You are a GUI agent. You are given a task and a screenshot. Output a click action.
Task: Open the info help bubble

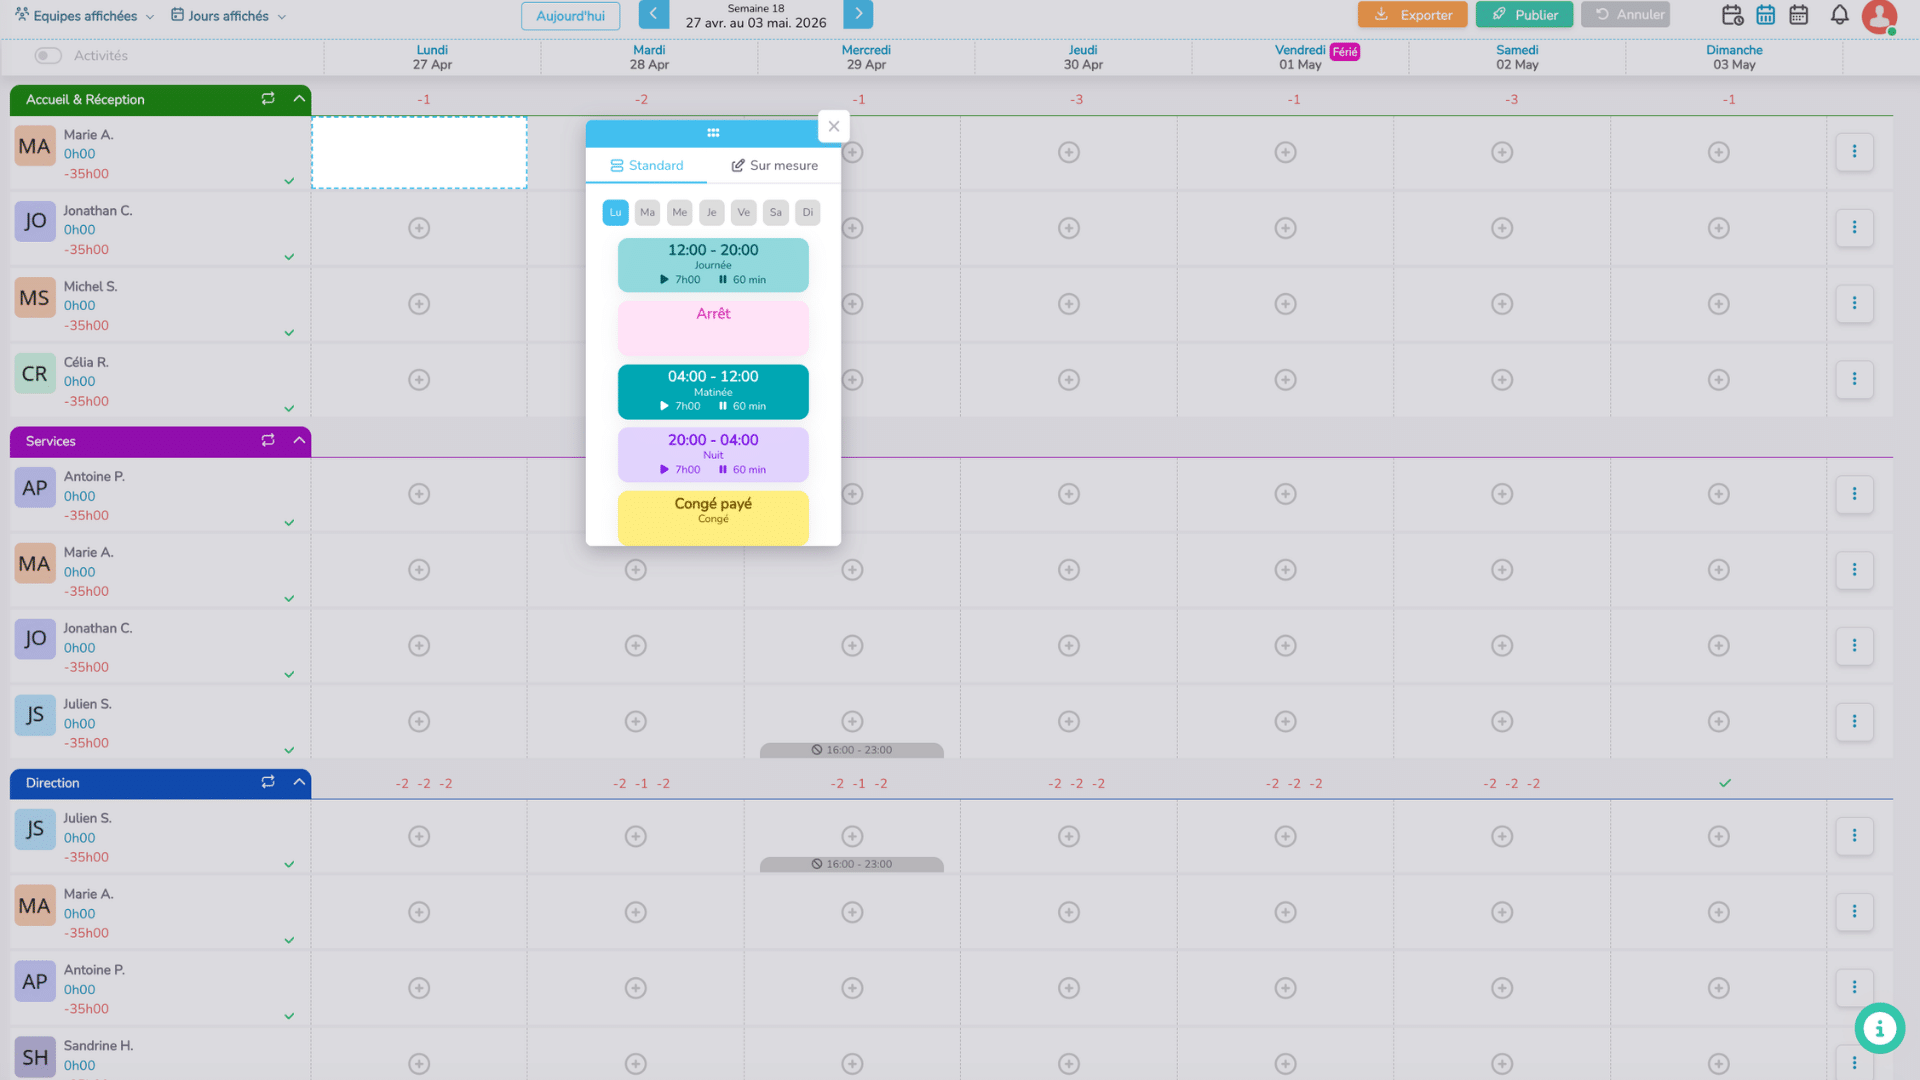pyautogui.click(x=1879, y=1028)
